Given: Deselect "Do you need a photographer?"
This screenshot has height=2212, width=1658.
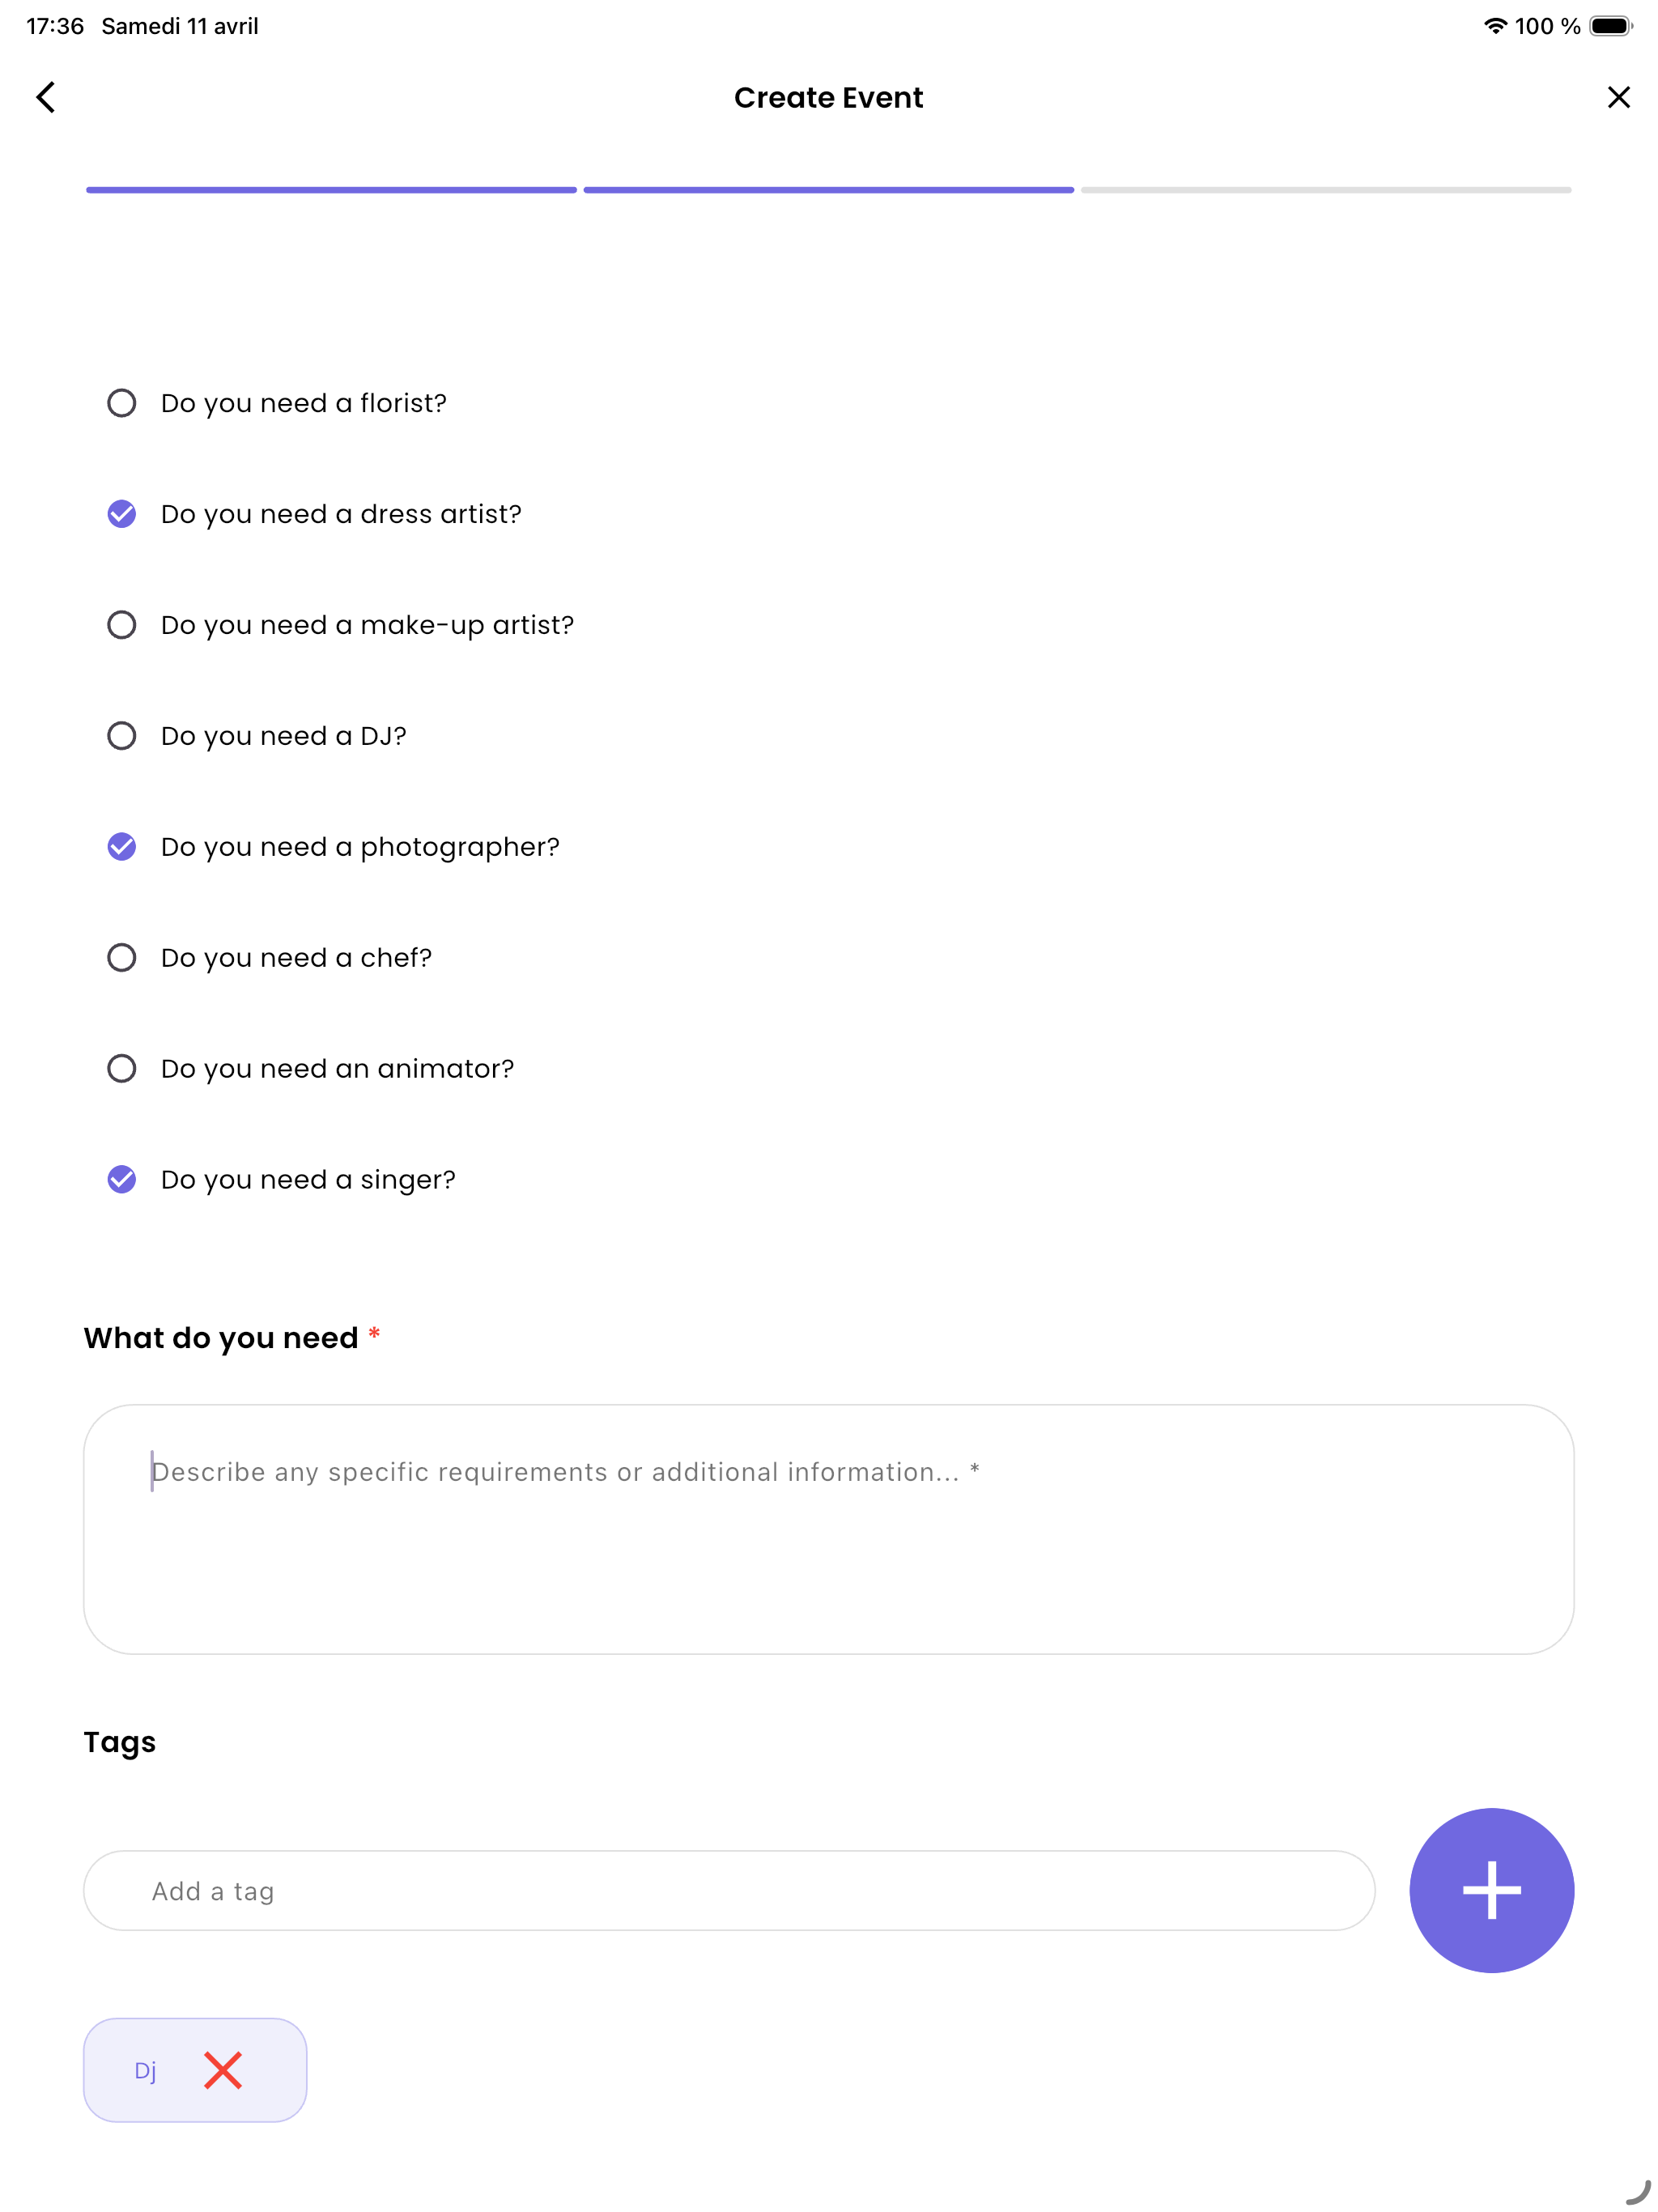Looking at the screenshot, I should pyautogui.click(x=122, y=847).
